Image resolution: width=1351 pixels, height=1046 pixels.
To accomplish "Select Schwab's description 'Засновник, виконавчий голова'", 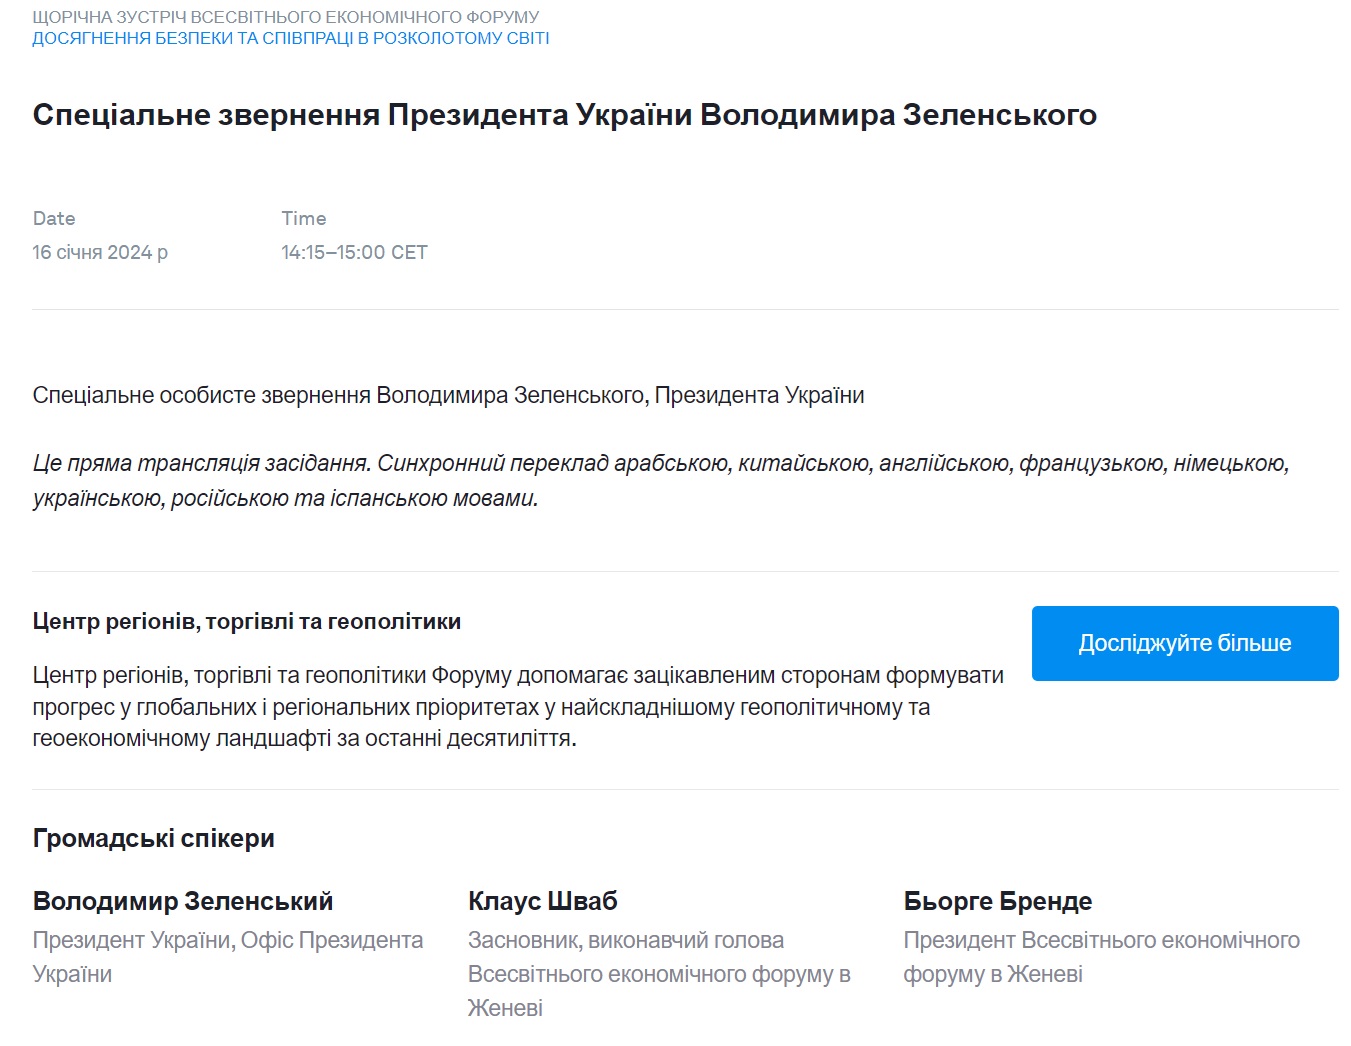I will pyautogui.click(x=627, y=940).
